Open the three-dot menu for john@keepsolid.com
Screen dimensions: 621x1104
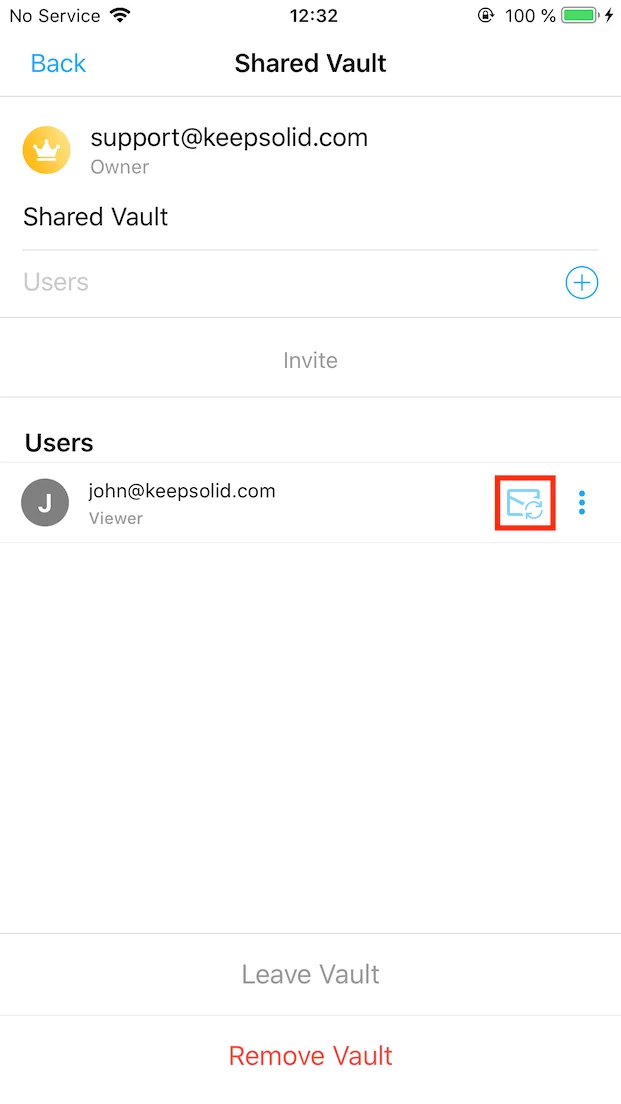582,503
